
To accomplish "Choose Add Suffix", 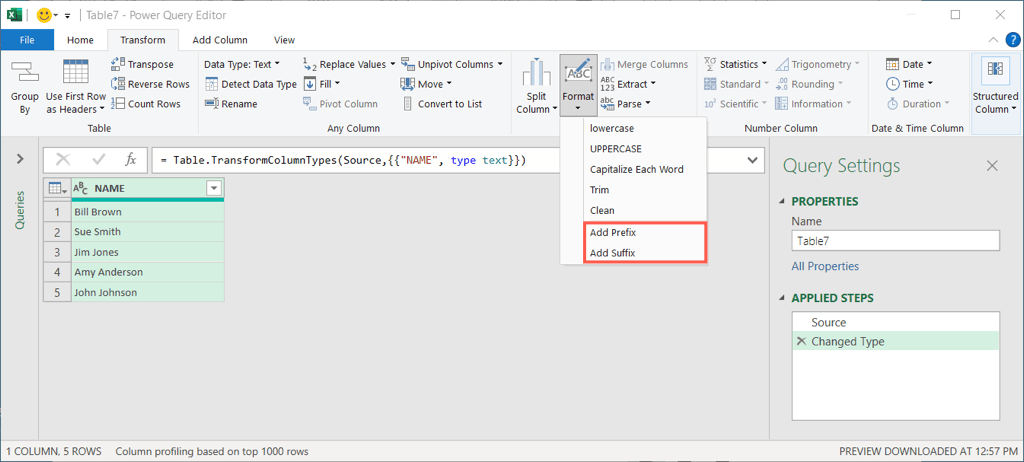I will 633,252.
